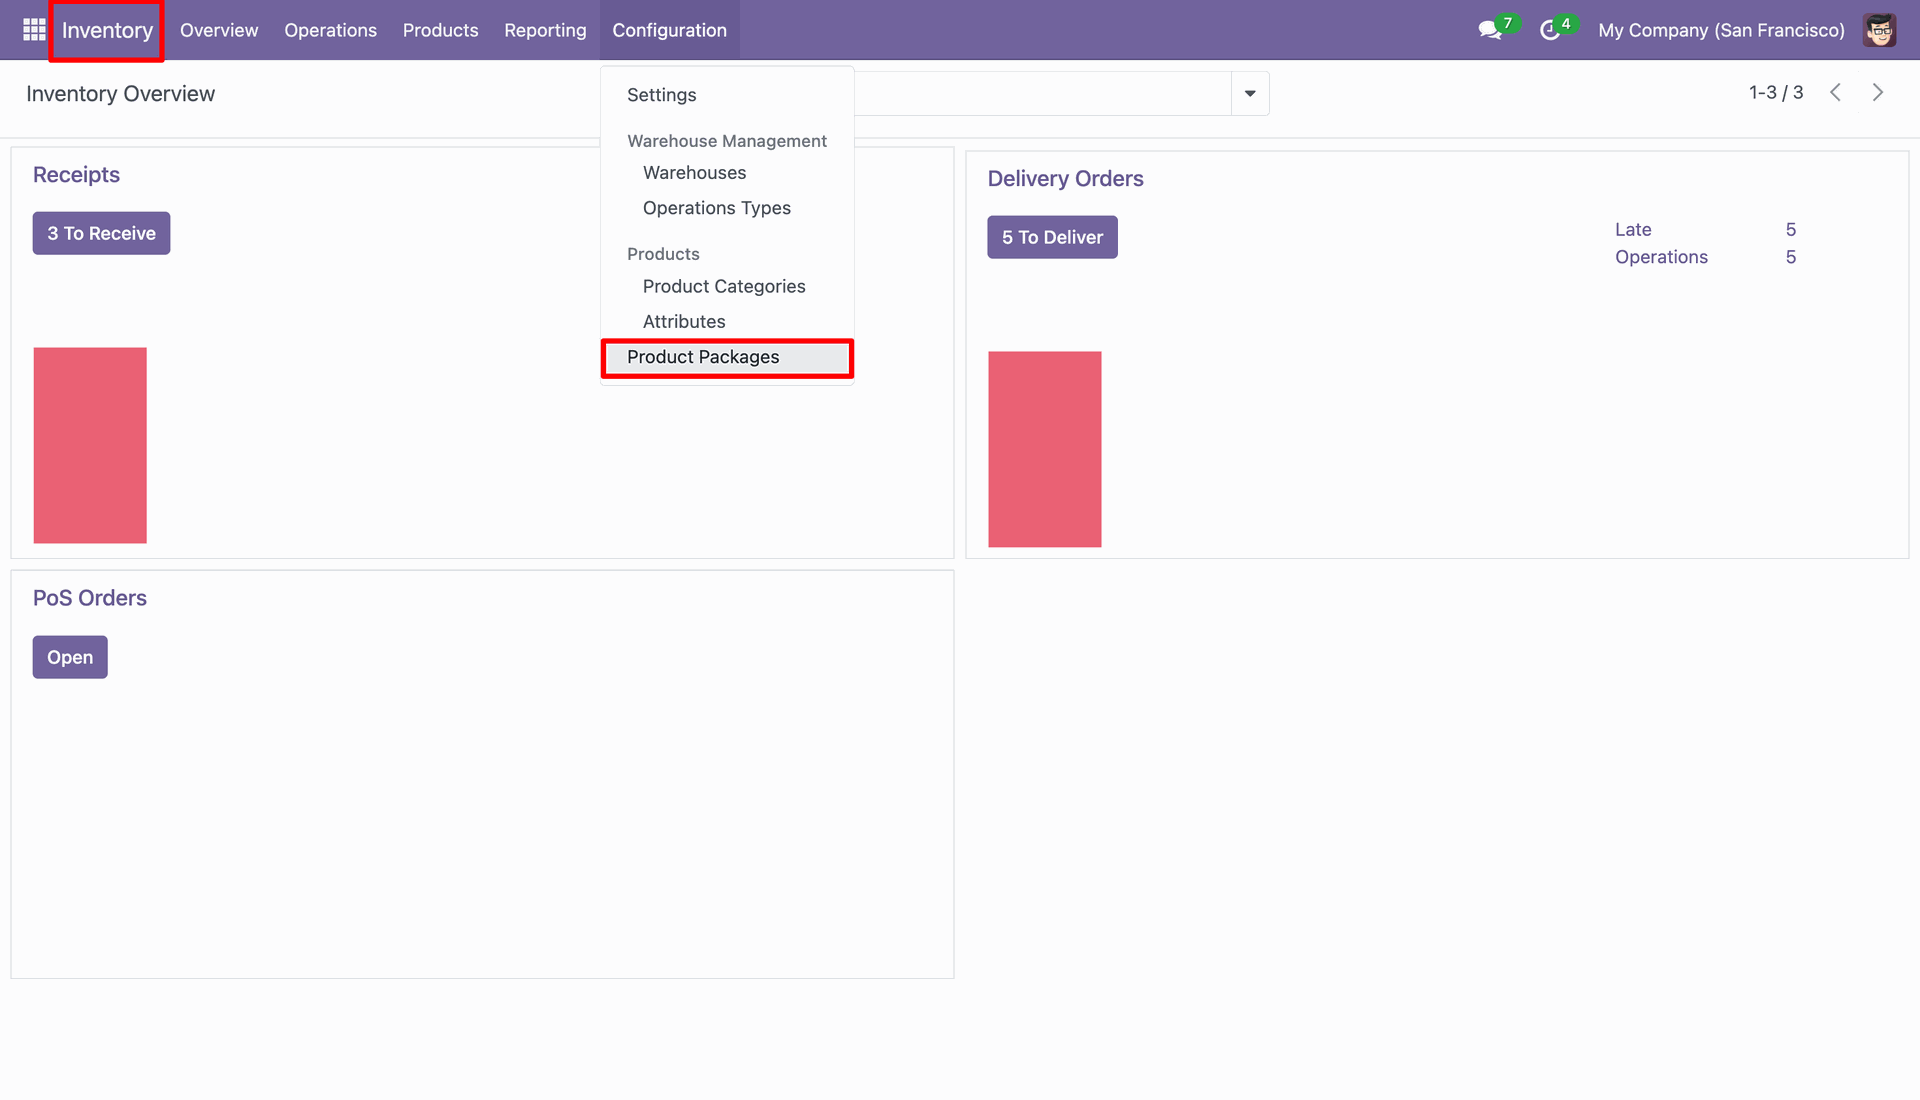Screen dimensions: 1920x1100
Task: Switch company via My Company (San Francisco)
Action: 1721,30
